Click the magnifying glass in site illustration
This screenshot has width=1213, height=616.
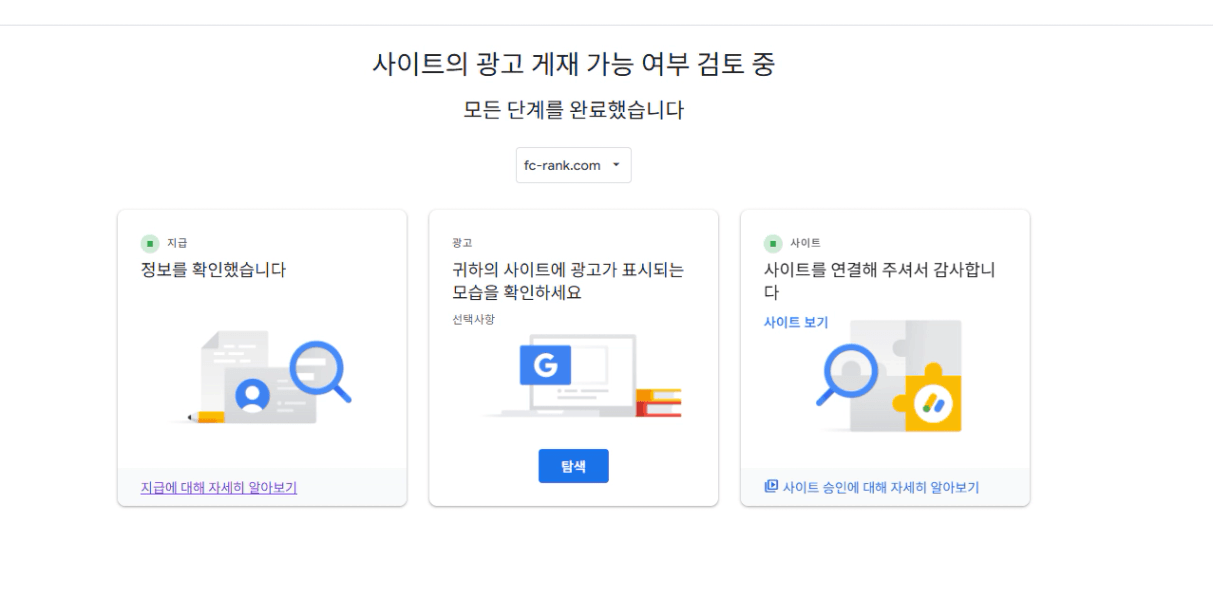tap(846, 374)
